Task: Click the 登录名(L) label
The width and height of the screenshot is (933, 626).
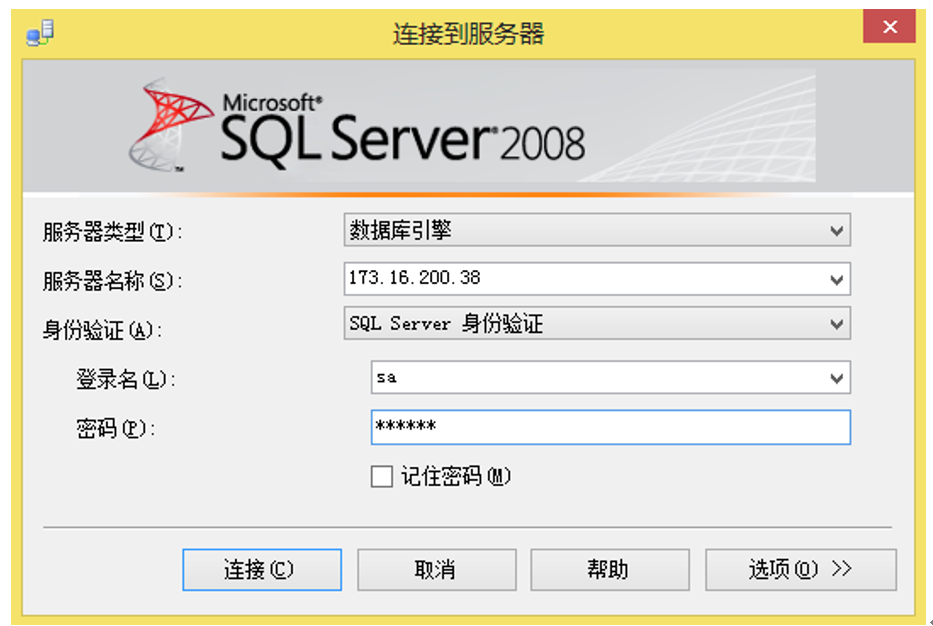Action: click(x=125, y=379)
